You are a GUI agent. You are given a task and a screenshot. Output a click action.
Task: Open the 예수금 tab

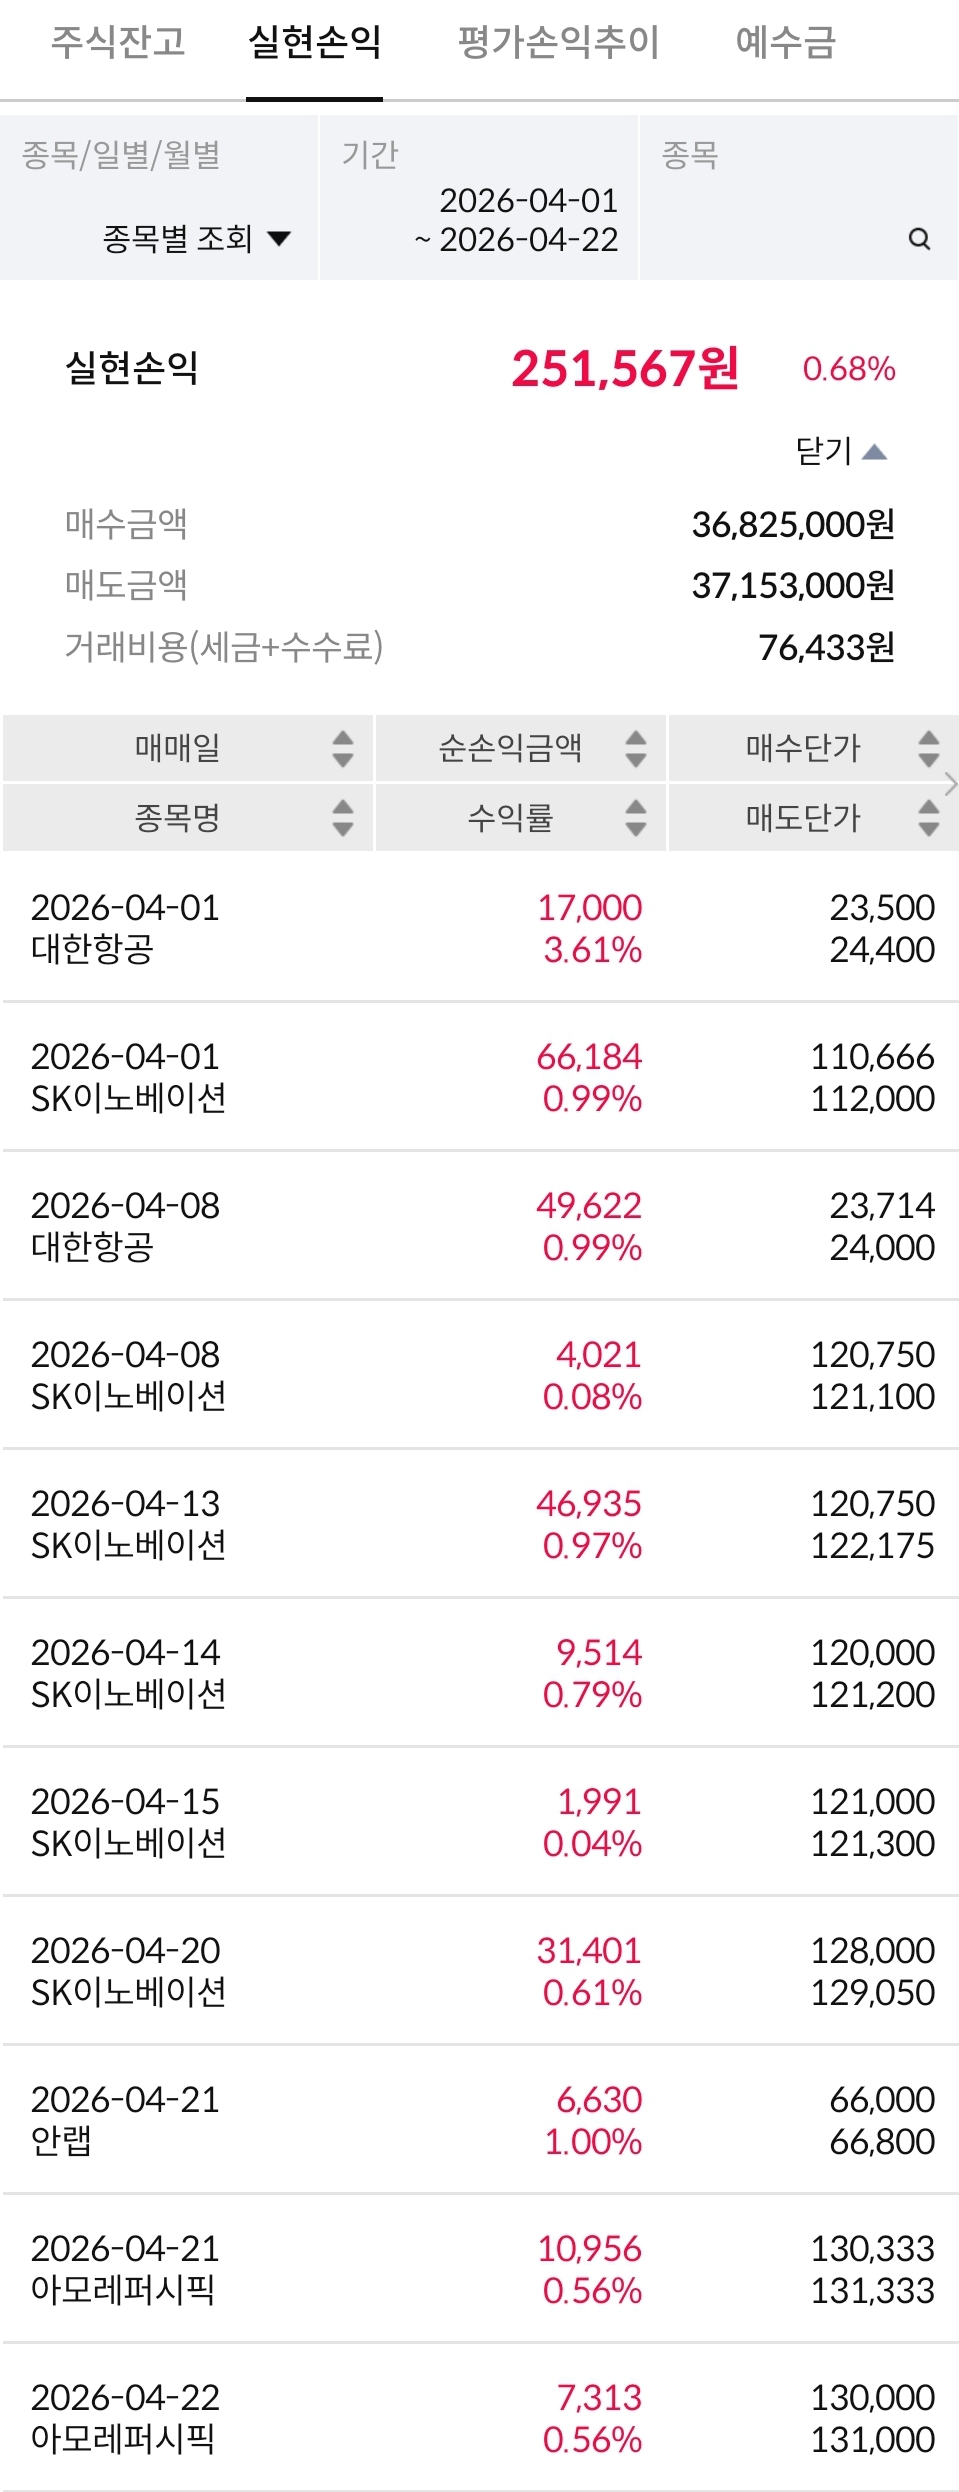(785, 42)
